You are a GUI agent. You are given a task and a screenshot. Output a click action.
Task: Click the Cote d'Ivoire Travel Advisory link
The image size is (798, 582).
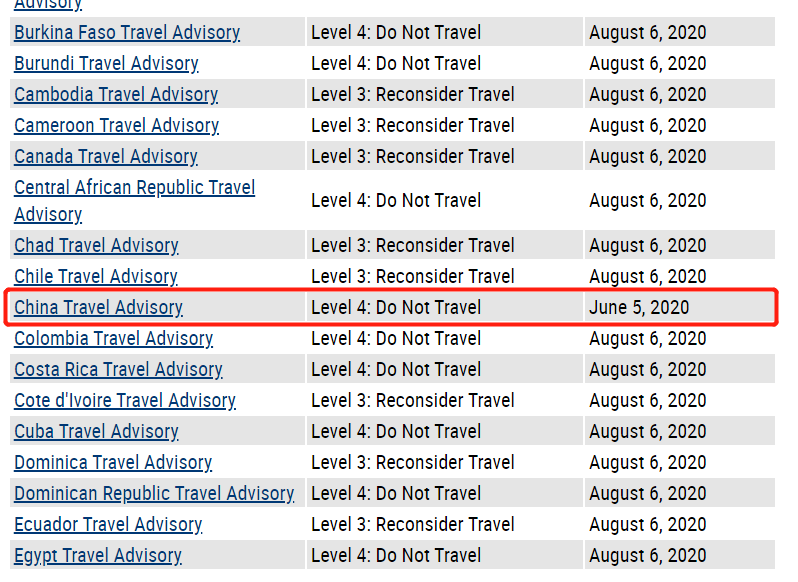tap(125, 400)
